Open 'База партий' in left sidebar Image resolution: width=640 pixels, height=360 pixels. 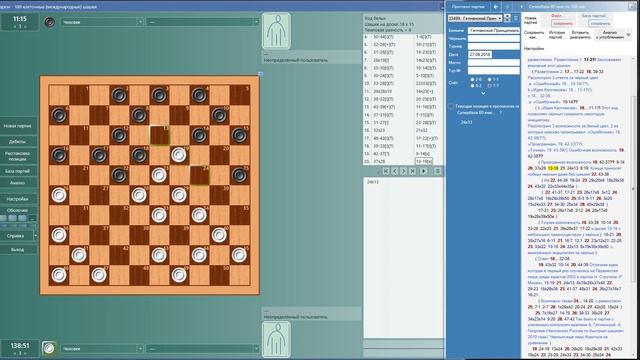click(x=18, y=171)
